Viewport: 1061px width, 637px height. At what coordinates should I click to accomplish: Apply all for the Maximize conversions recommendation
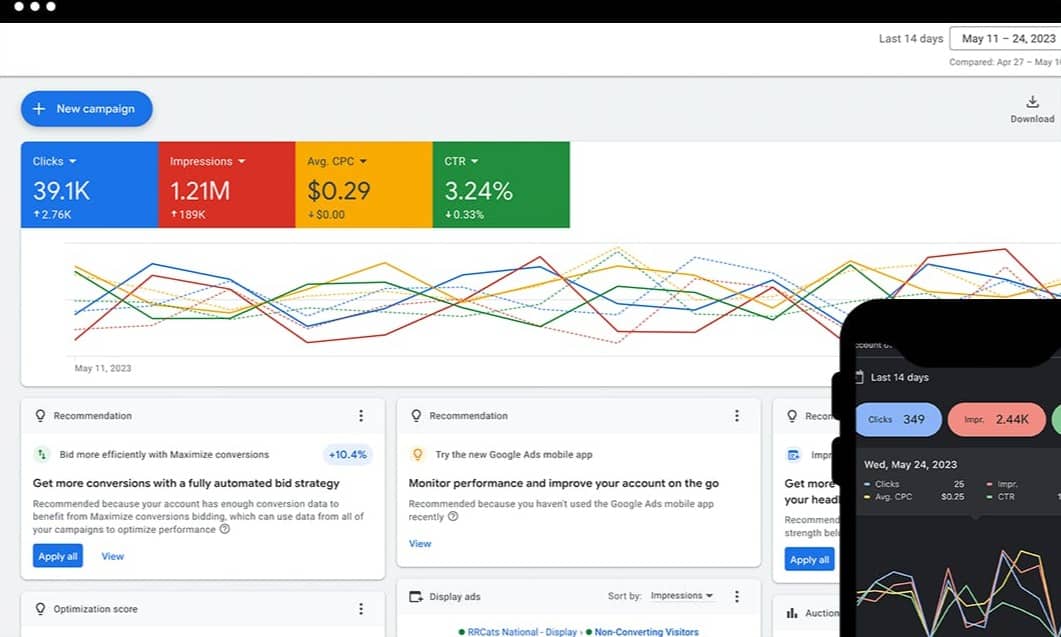tap(58, 556)
